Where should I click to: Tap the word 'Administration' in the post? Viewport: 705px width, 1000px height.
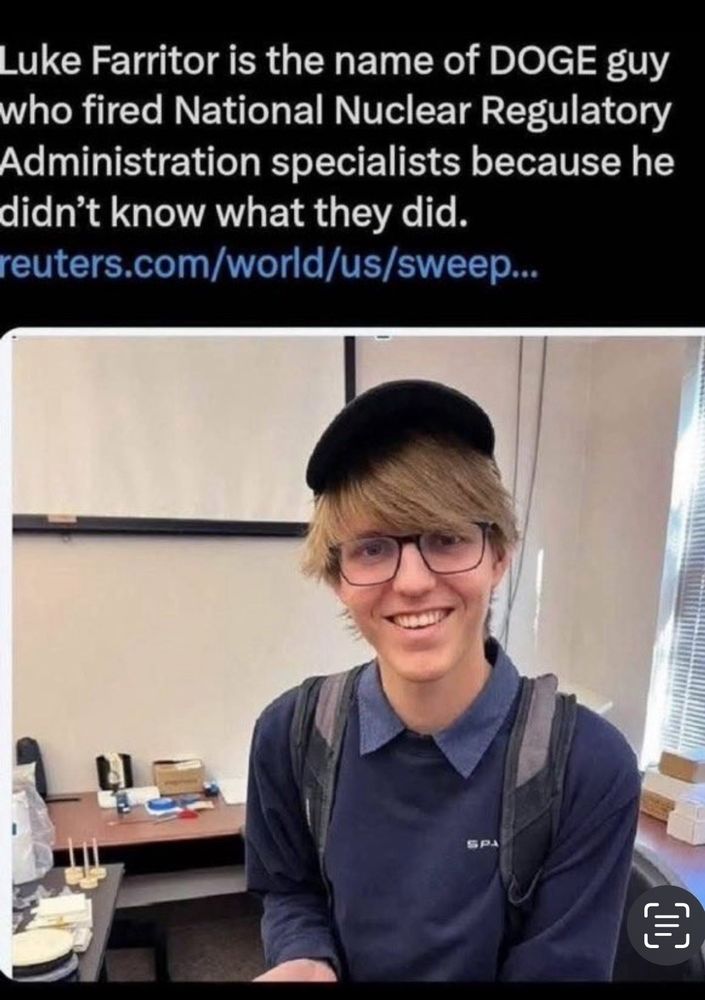[x=130, y=162]
